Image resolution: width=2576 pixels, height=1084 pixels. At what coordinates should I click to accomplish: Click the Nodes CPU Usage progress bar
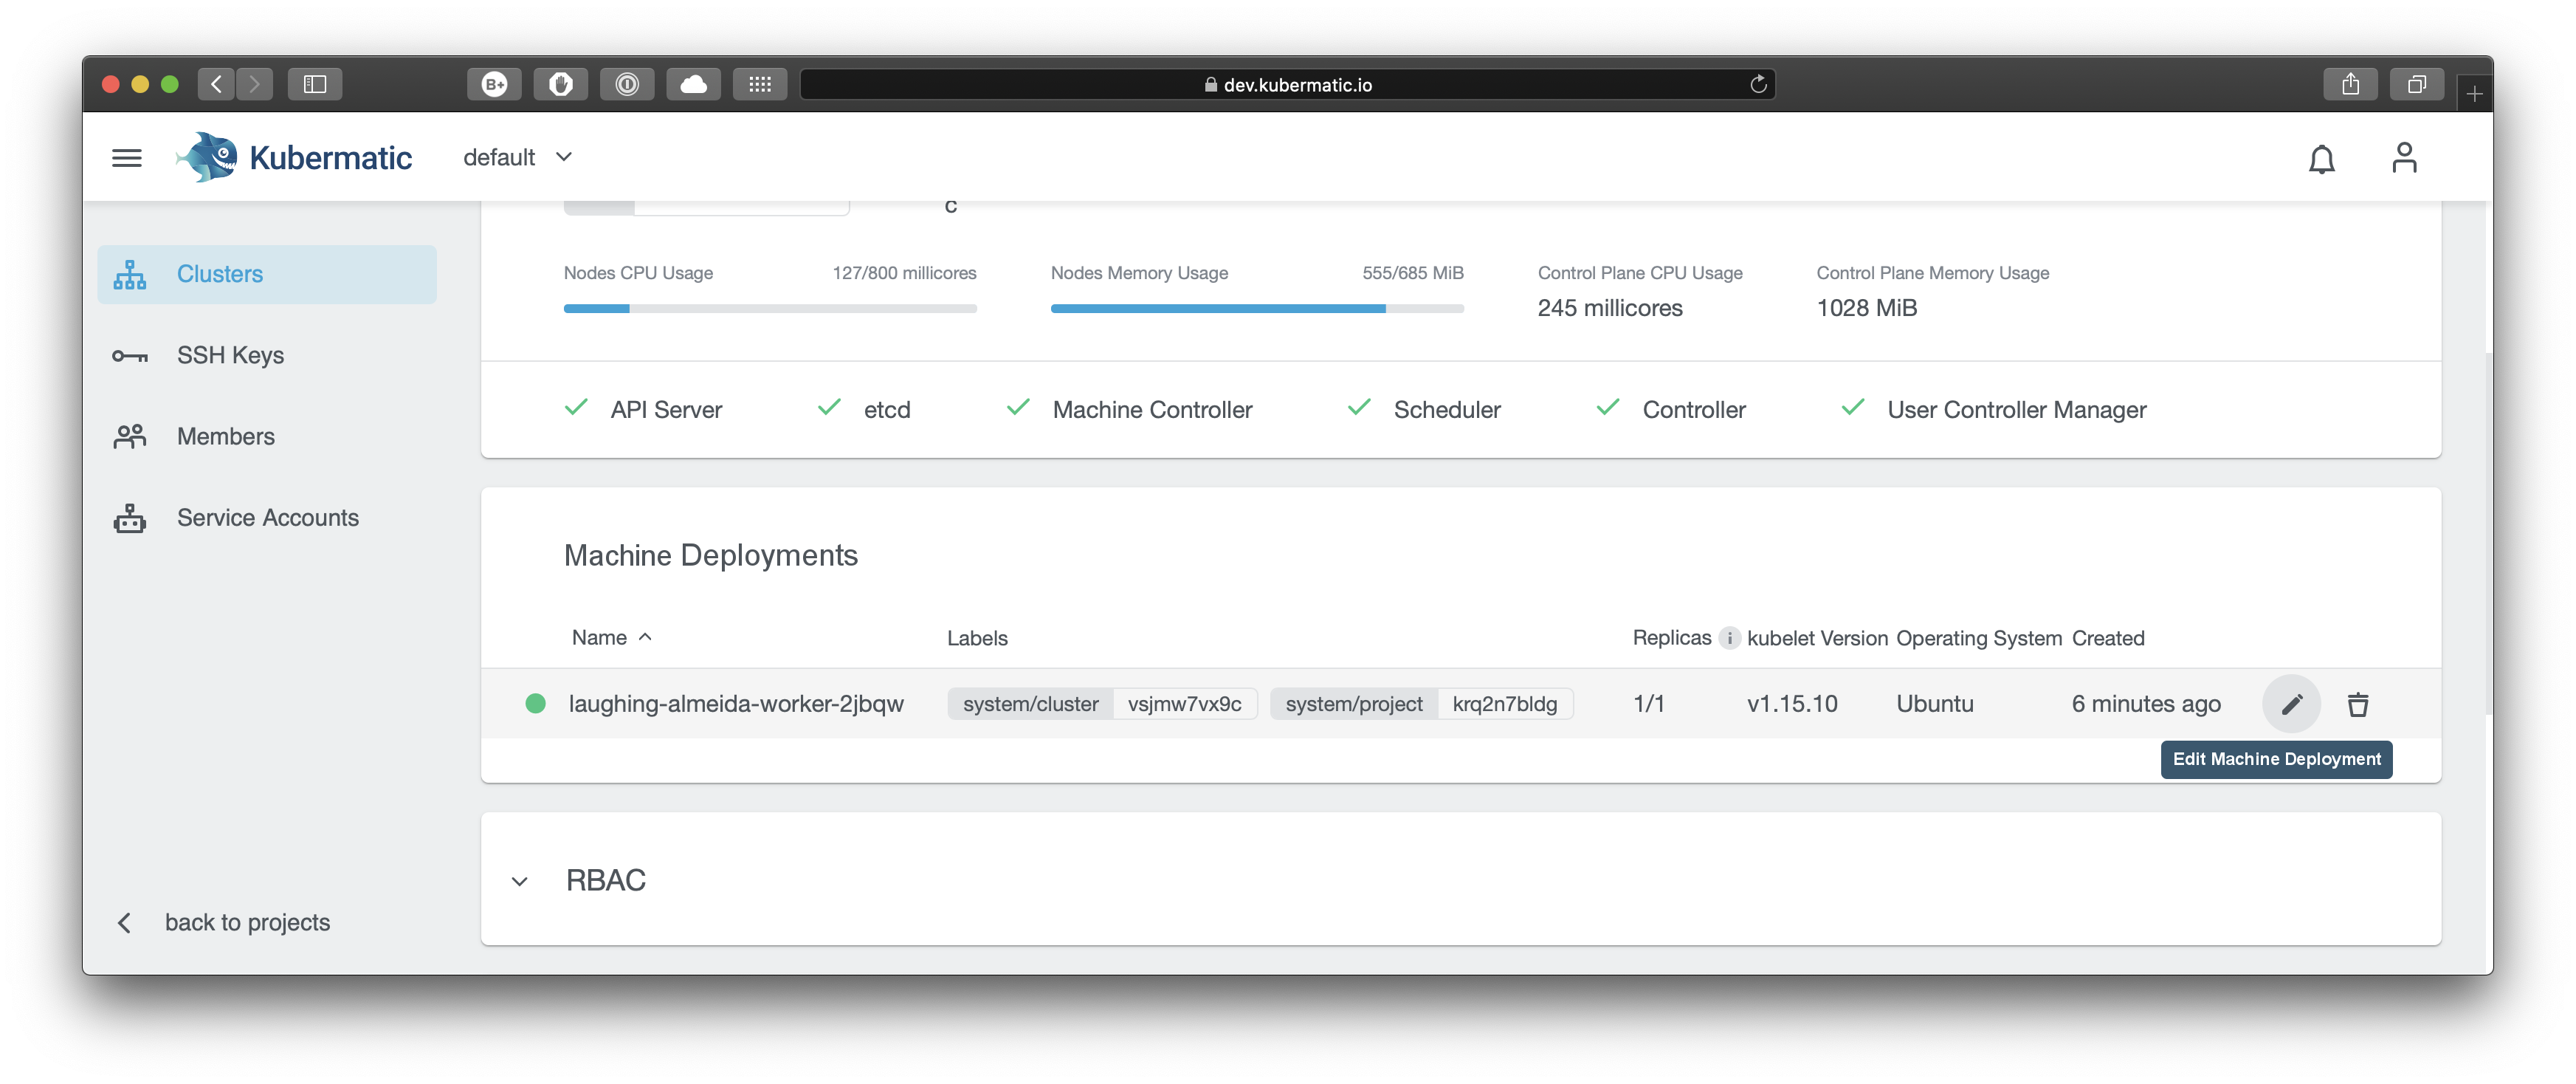coord(770,308)
